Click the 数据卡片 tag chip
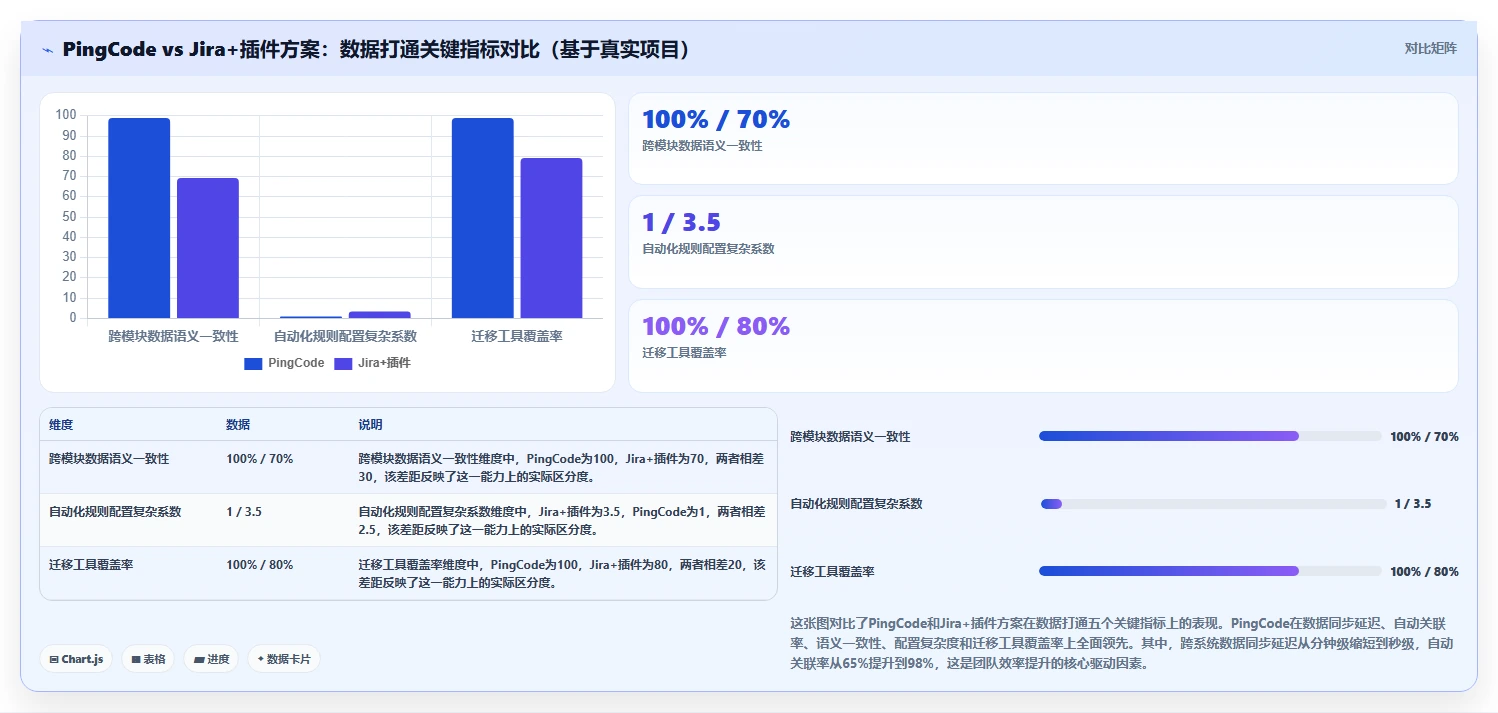The width and height of the screenshot is (1498, 713). pyautogui.click(x=284, y=659)
